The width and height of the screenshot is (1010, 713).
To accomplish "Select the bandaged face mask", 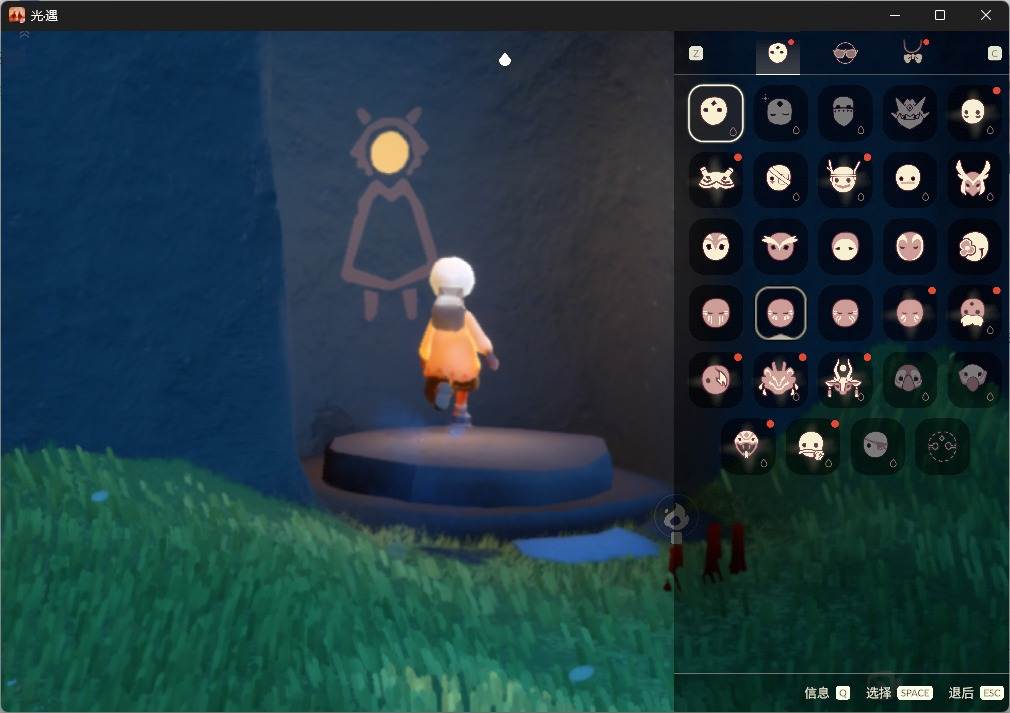I will 780,179.
